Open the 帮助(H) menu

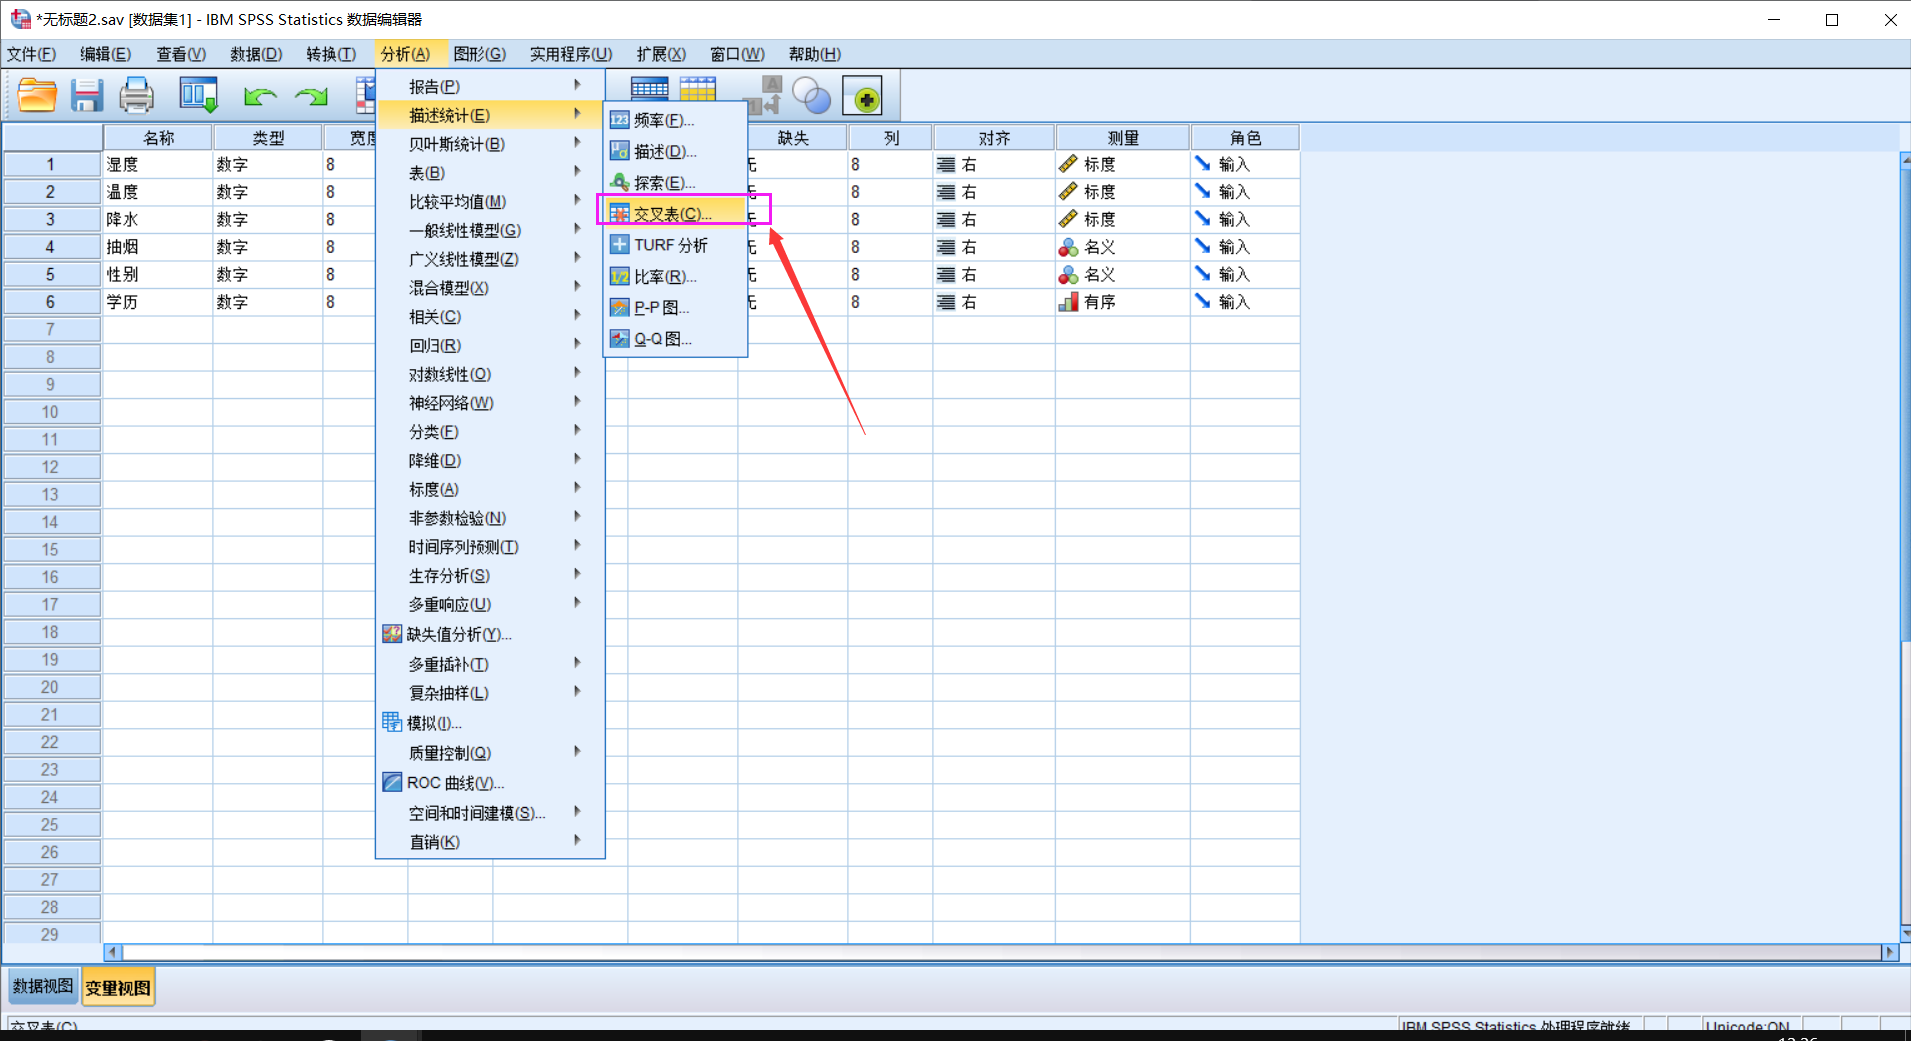(814, 54)
